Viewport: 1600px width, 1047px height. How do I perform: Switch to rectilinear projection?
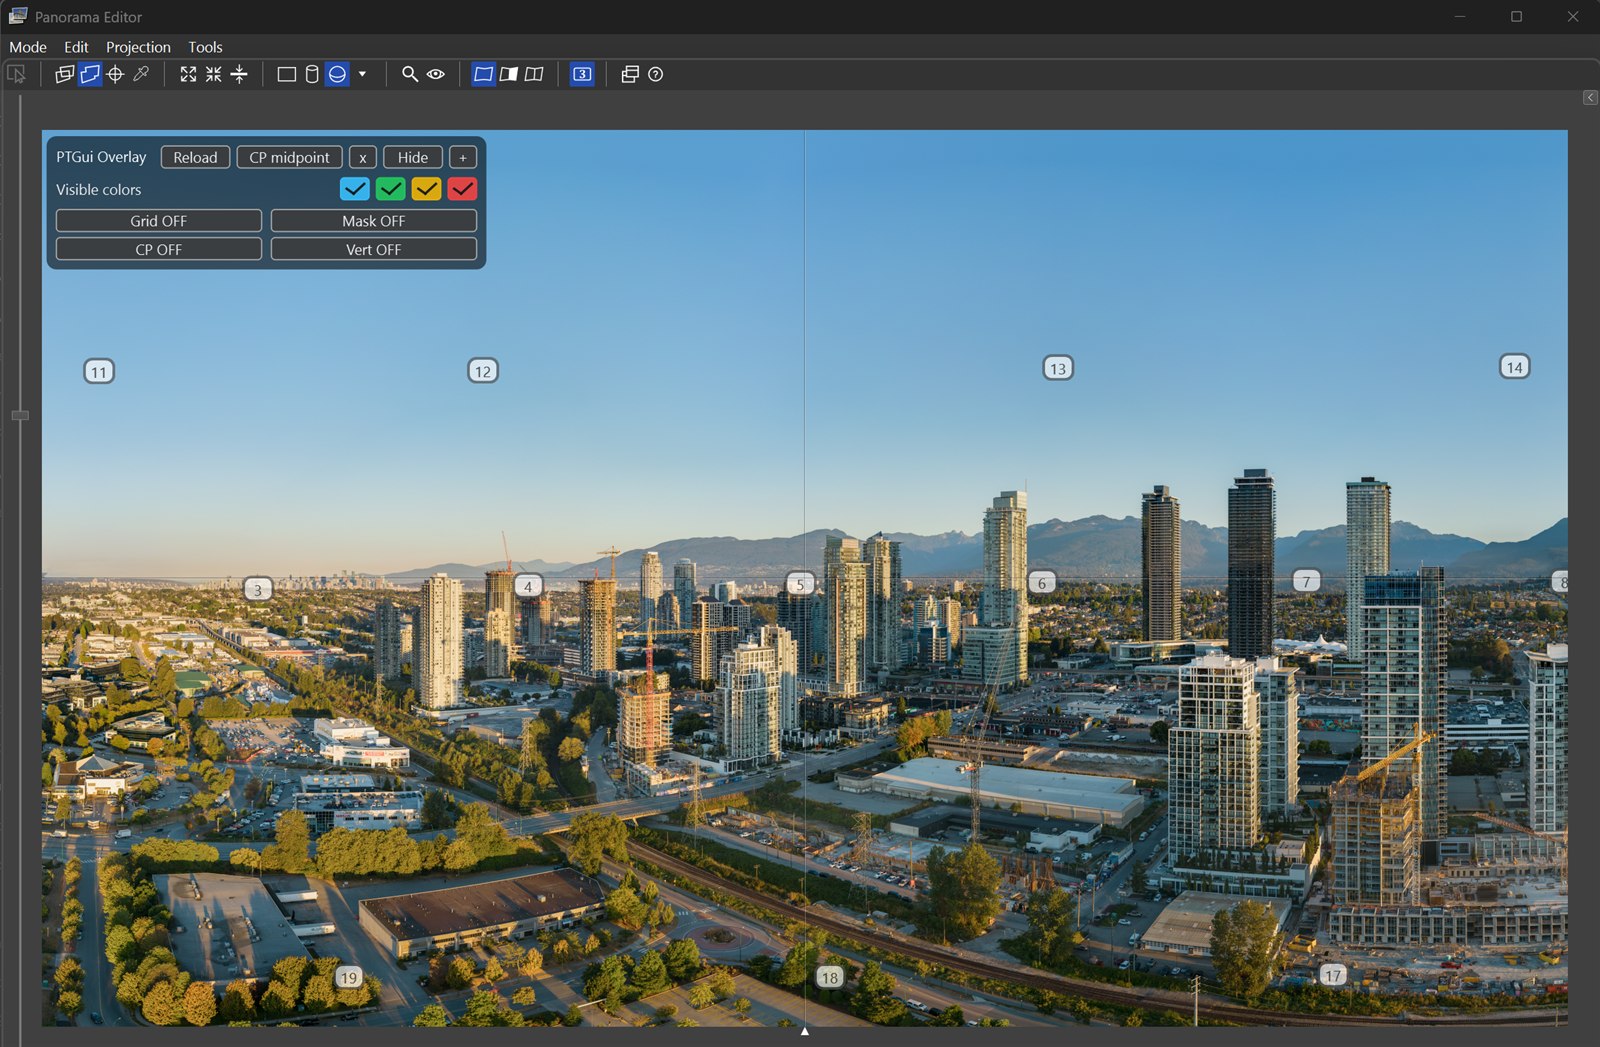[287, 73]
